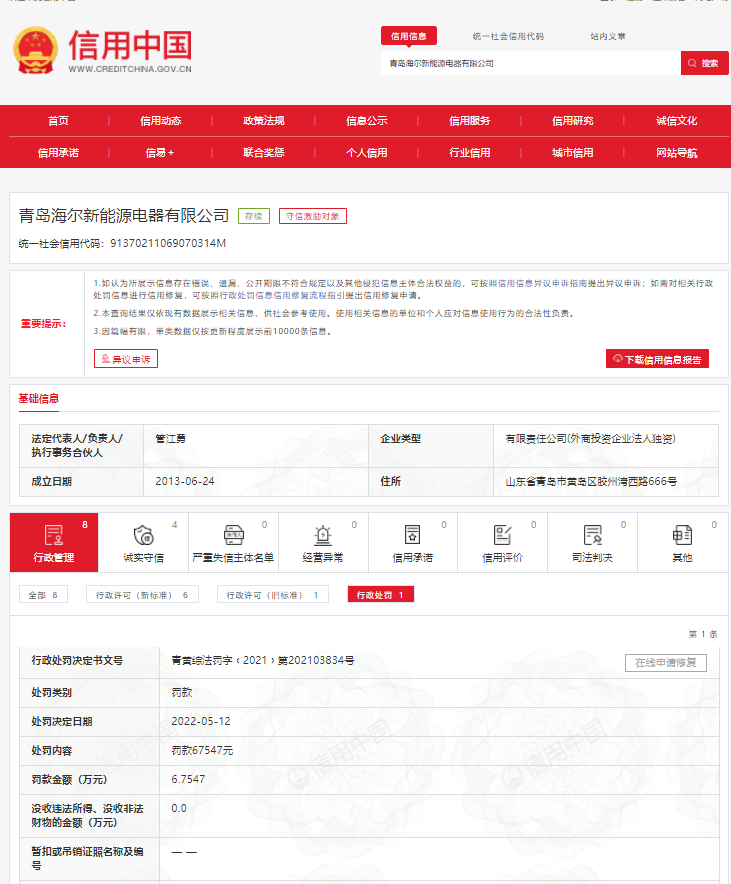Select 行政许可（旧标准）1 filter tab
Viewport: 731px width, 884px height.
click(273, 595)
